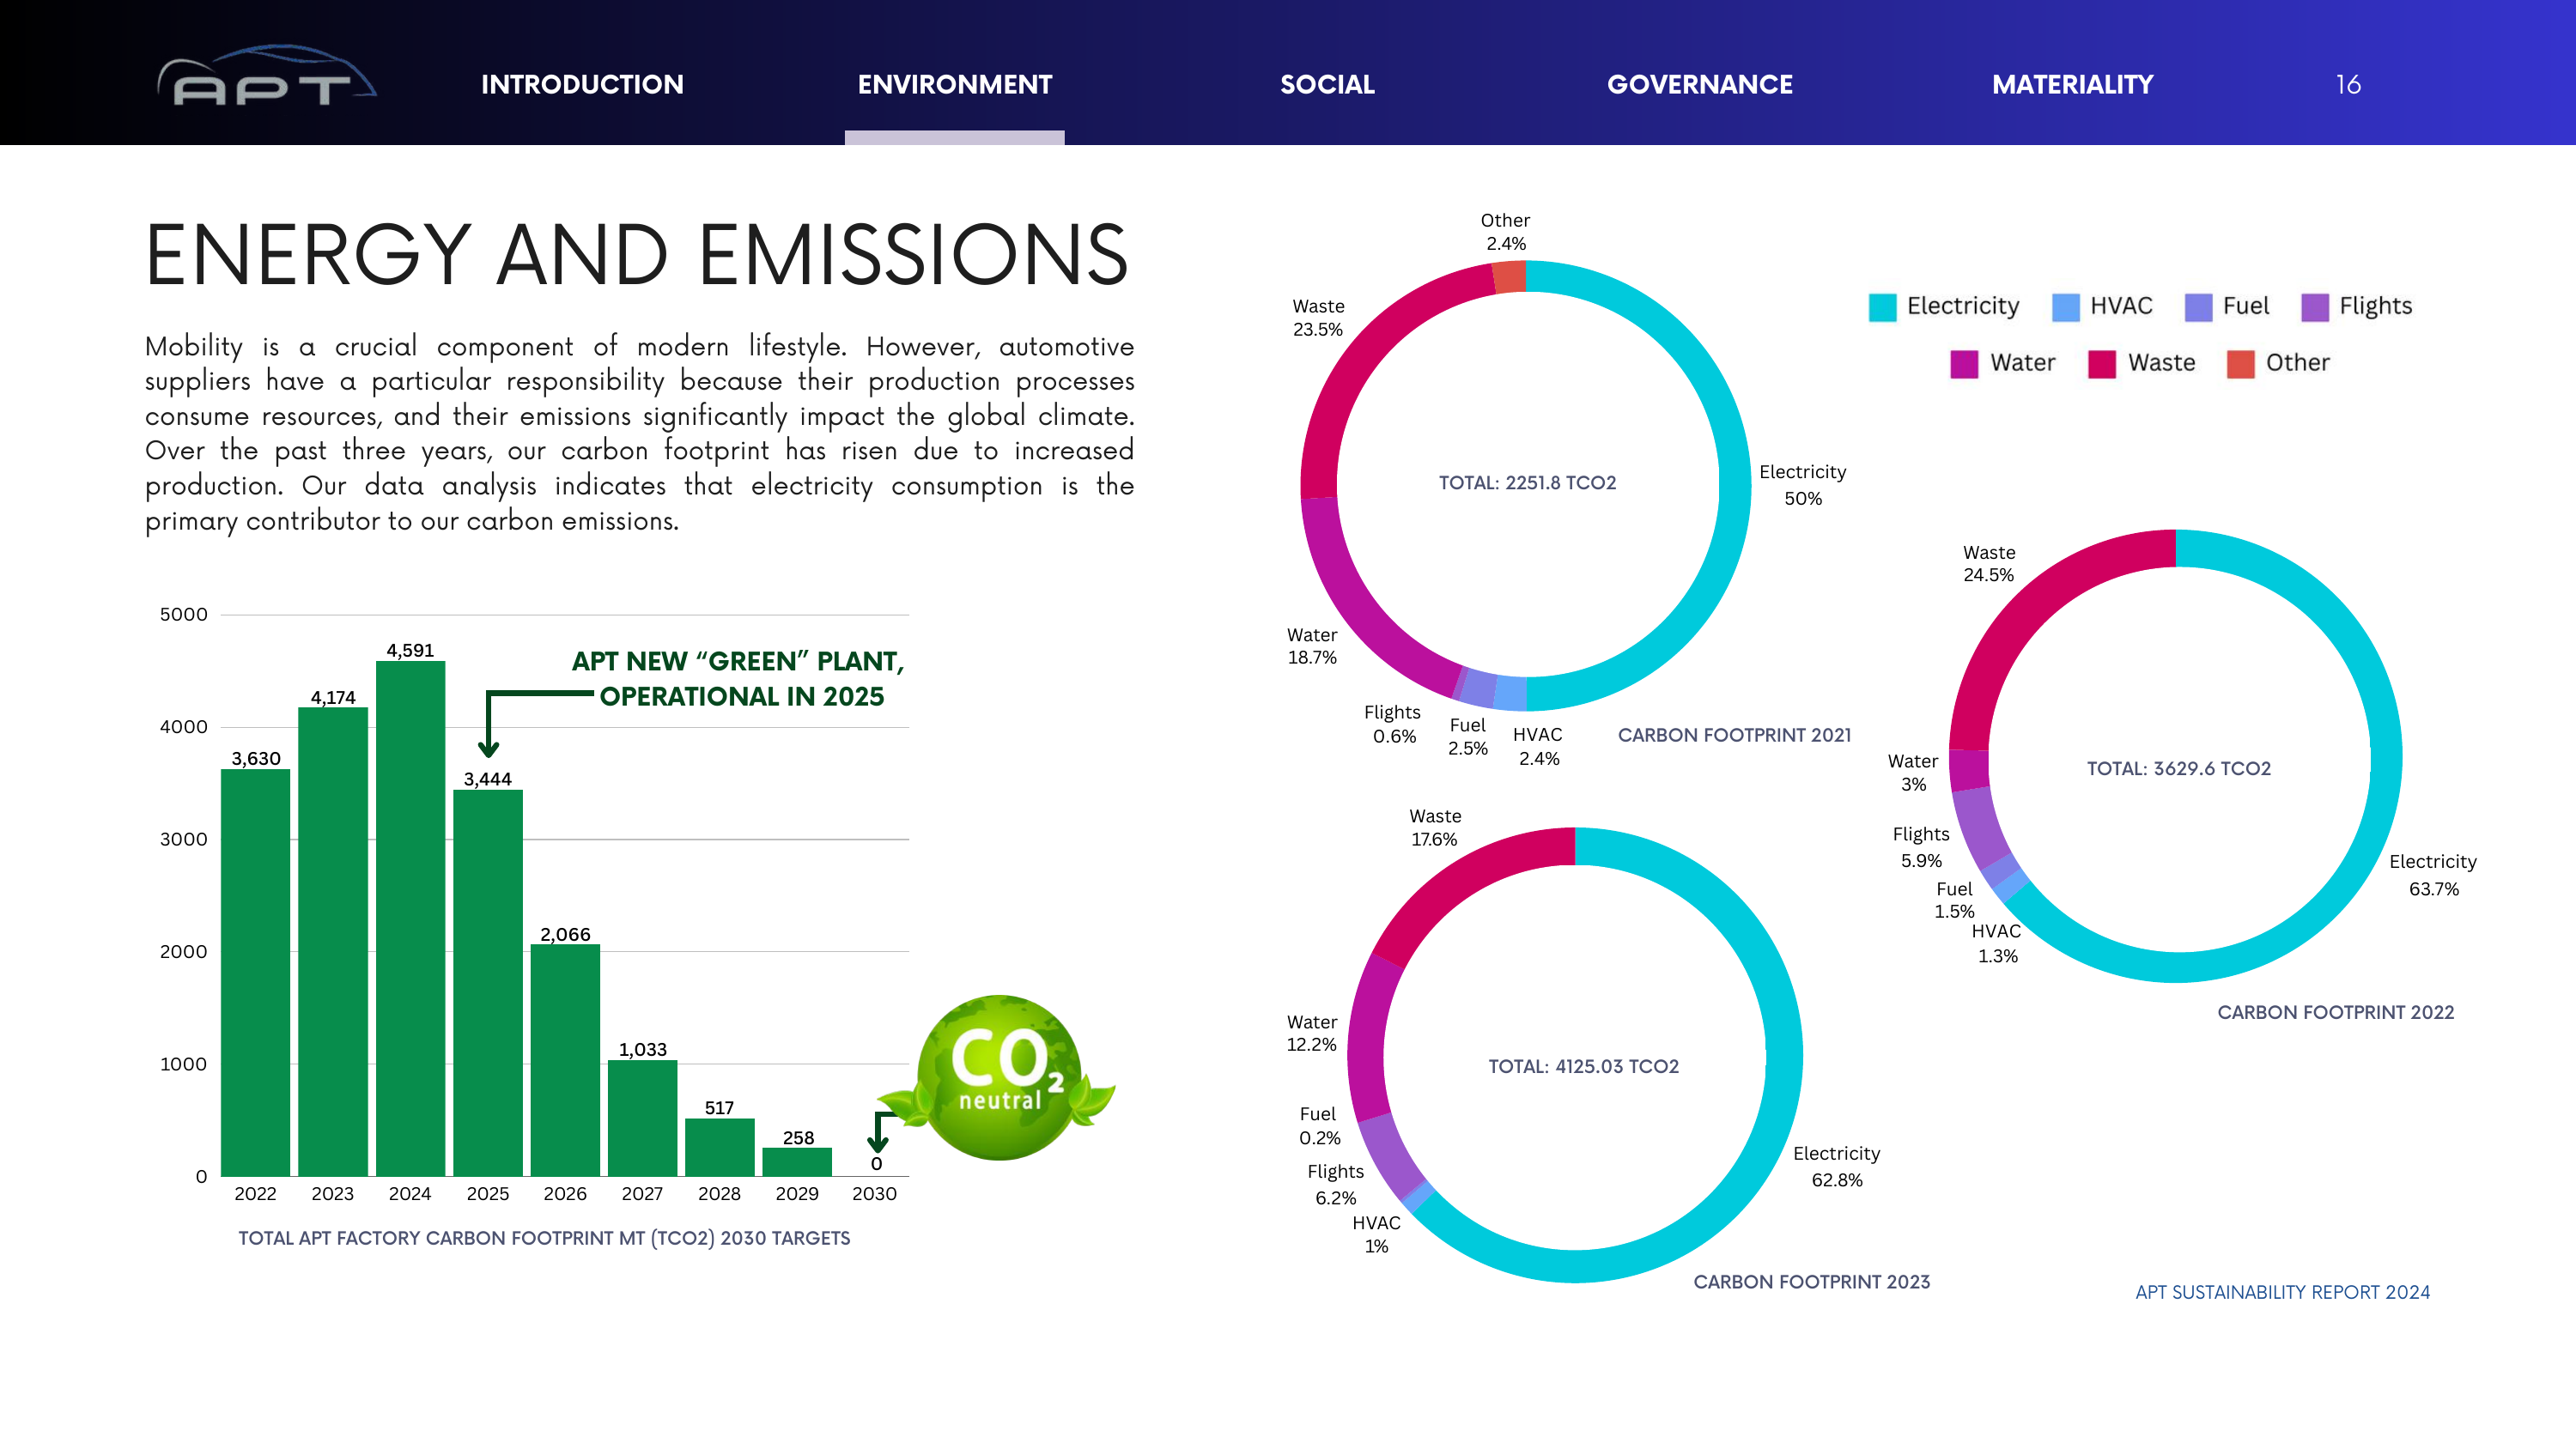Click 'Waste 24.5%' label on 2022 chart

point(1988,563)
